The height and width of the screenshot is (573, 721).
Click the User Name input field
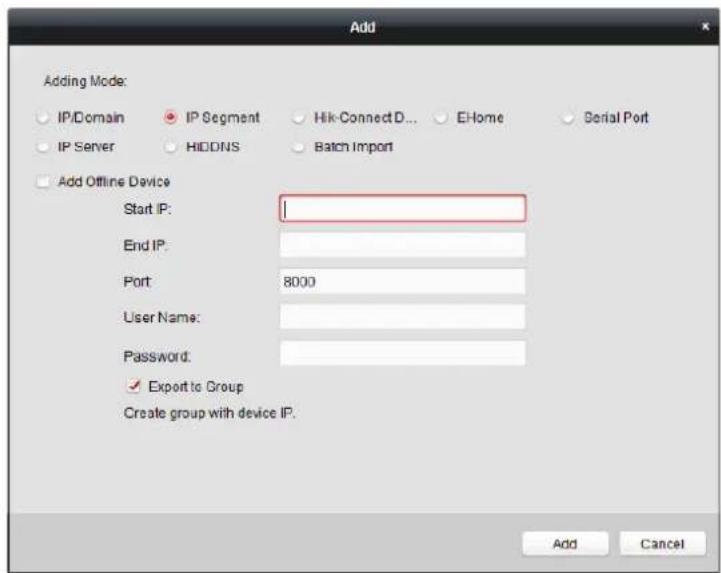pyautogui.click(x=402, y=317)
